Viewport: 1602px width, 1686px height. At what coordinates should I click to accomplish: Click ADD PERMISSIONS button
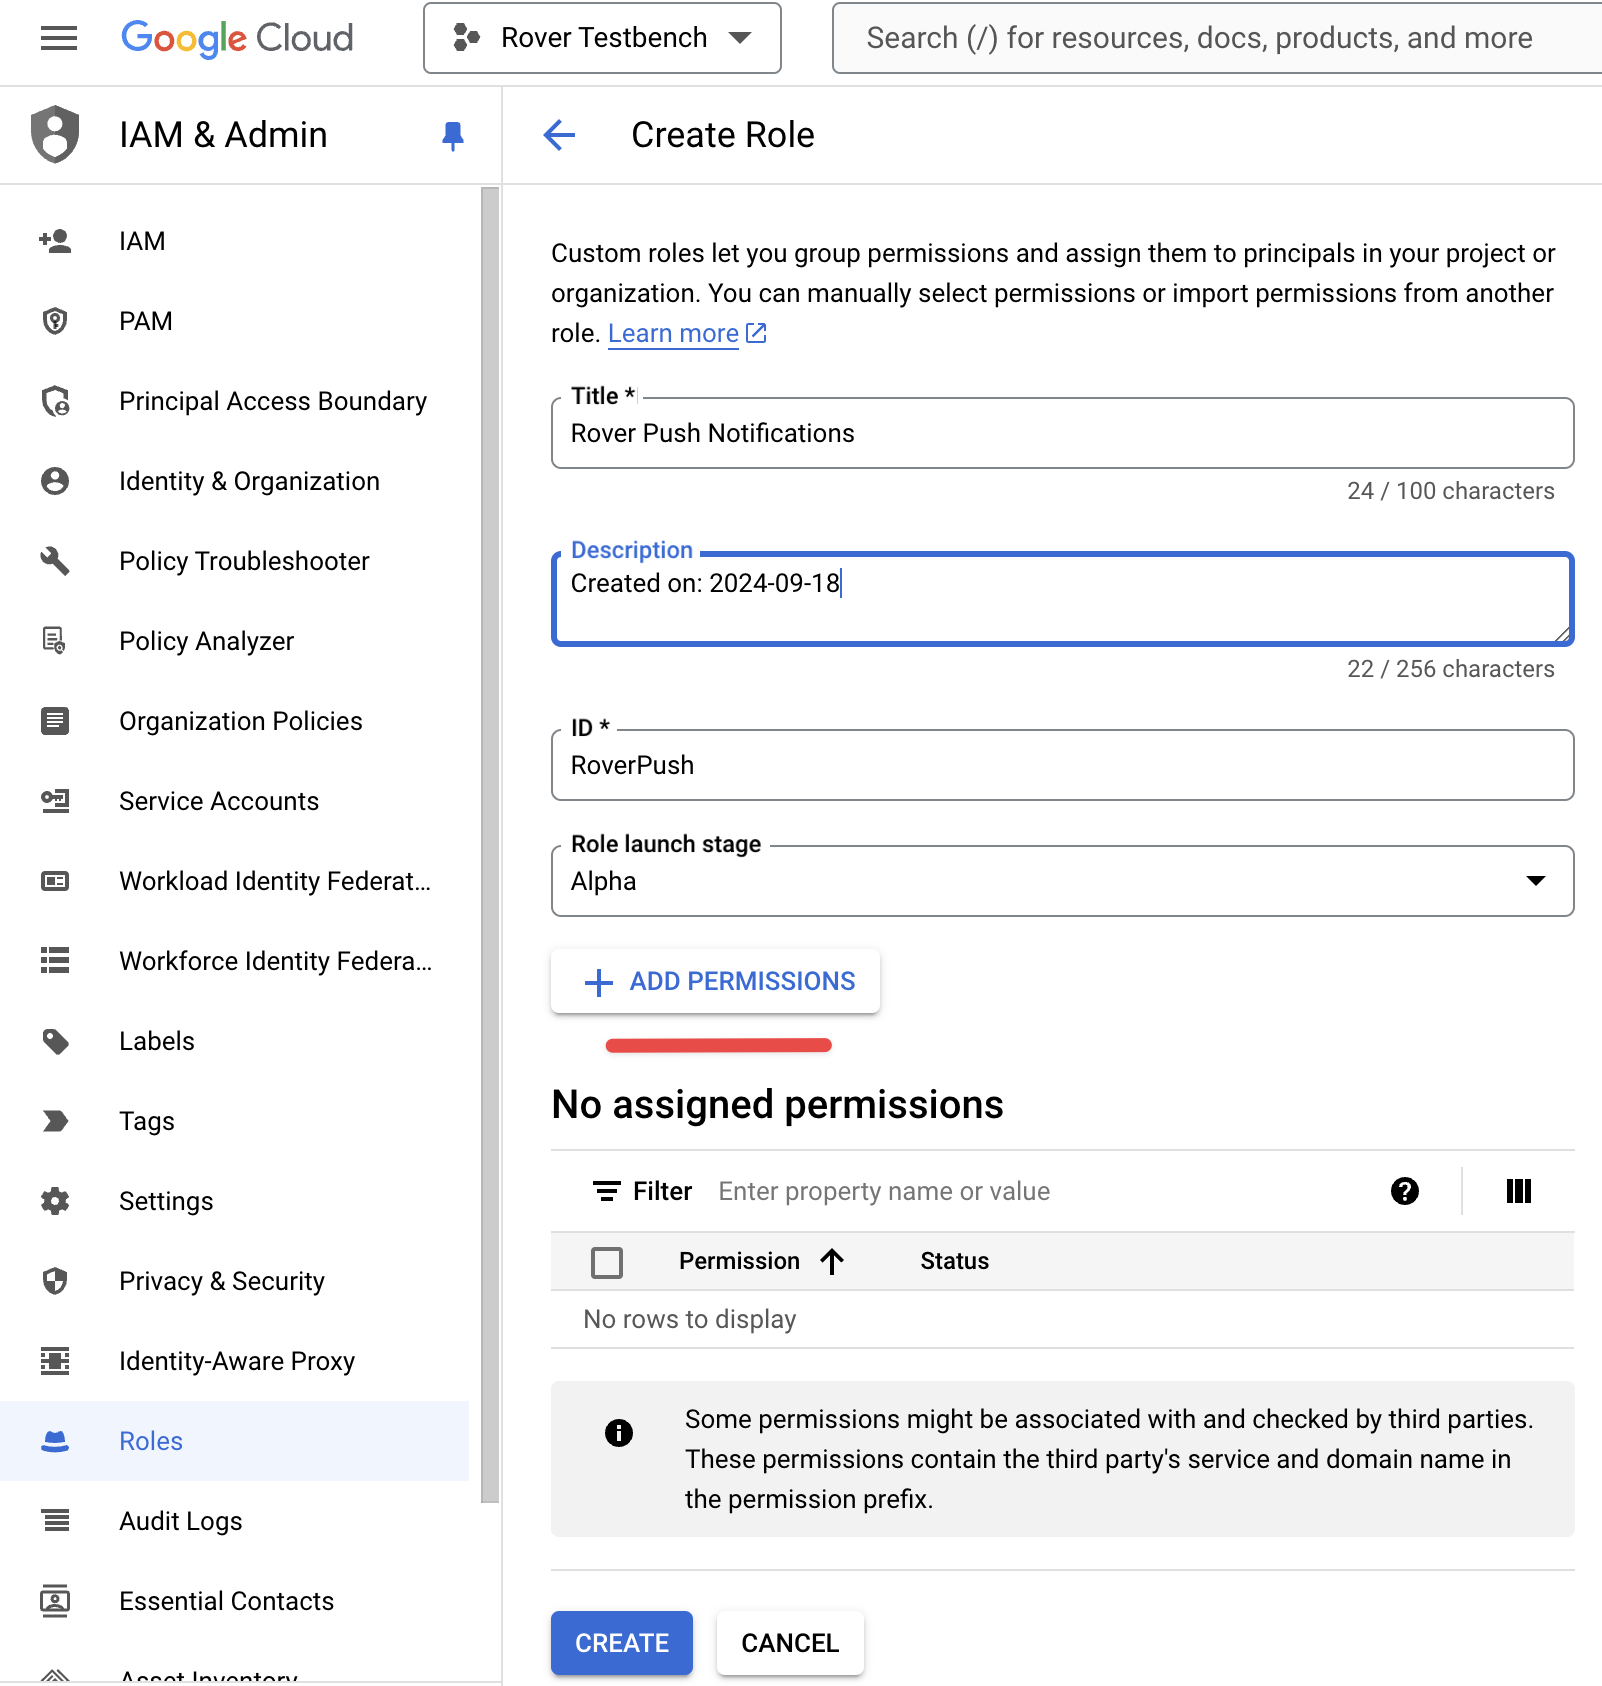pyautogui.click(x=715, y=981)
